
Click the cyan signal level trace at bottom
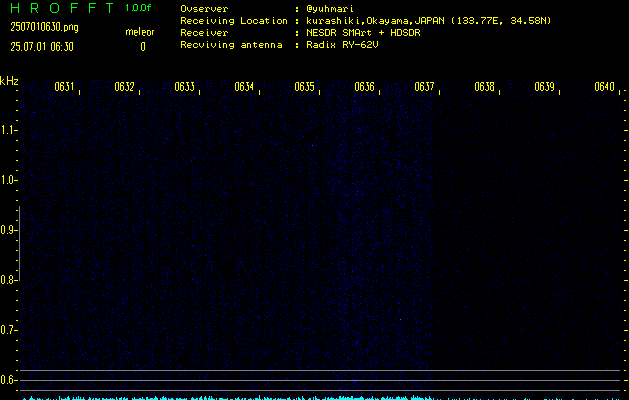coord(321,398)
